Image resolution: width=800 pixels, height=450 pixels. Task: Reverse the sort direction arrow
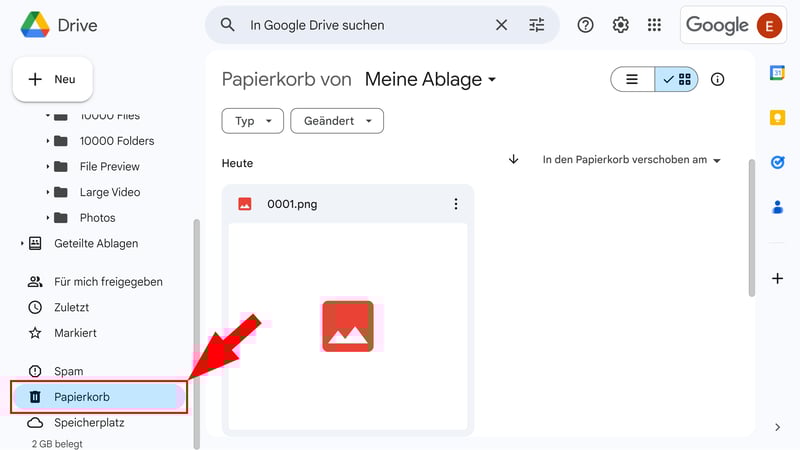tap(514, 160)
